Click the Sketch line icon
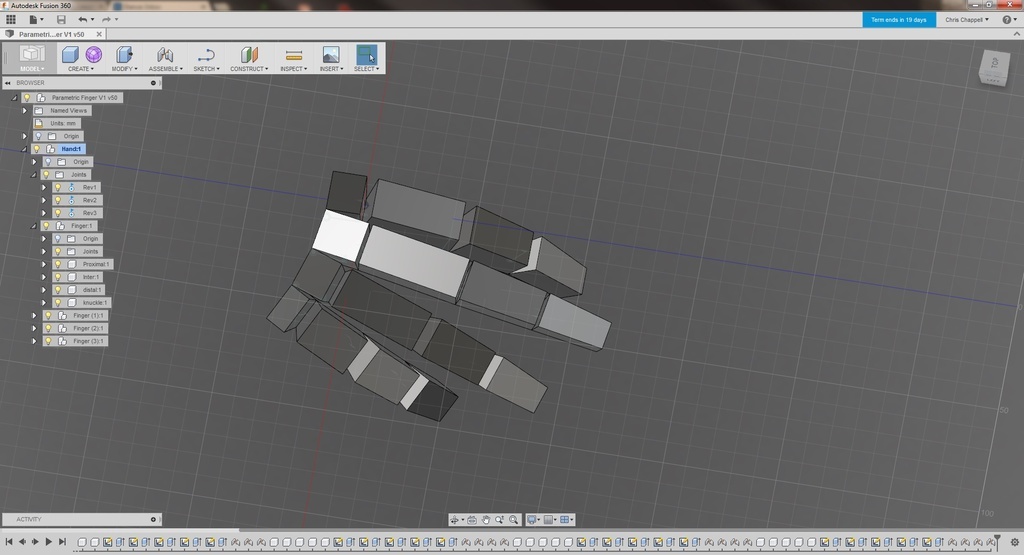 pos(206,55)
